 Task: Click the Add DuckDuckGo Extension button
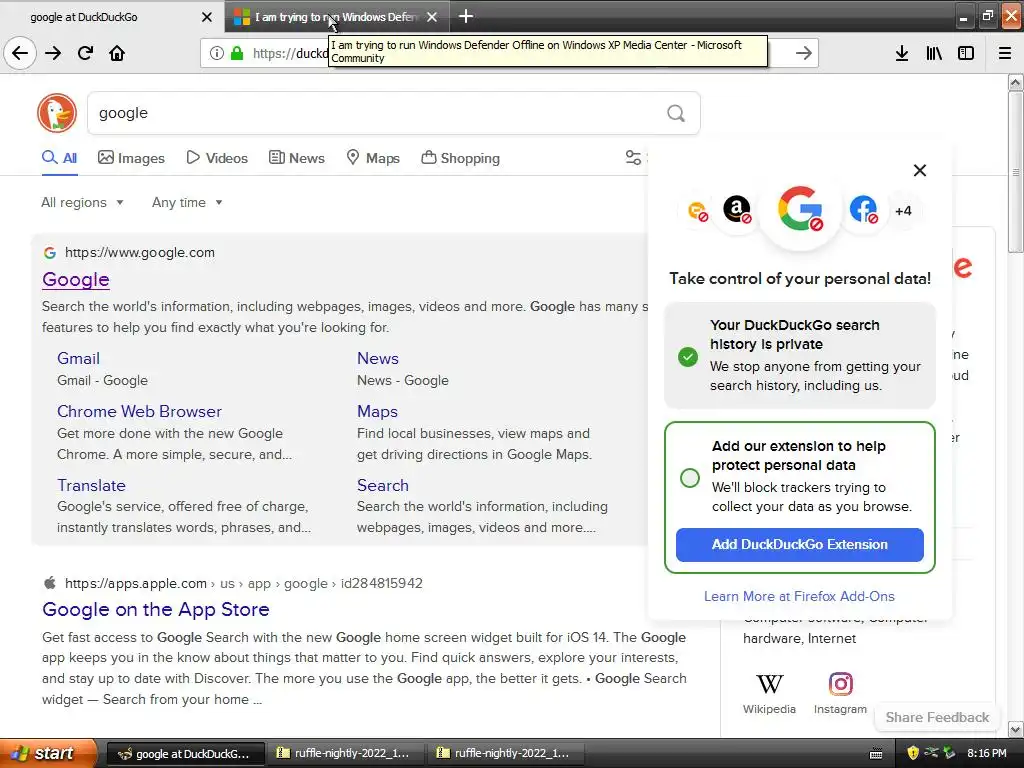point(799,545)
